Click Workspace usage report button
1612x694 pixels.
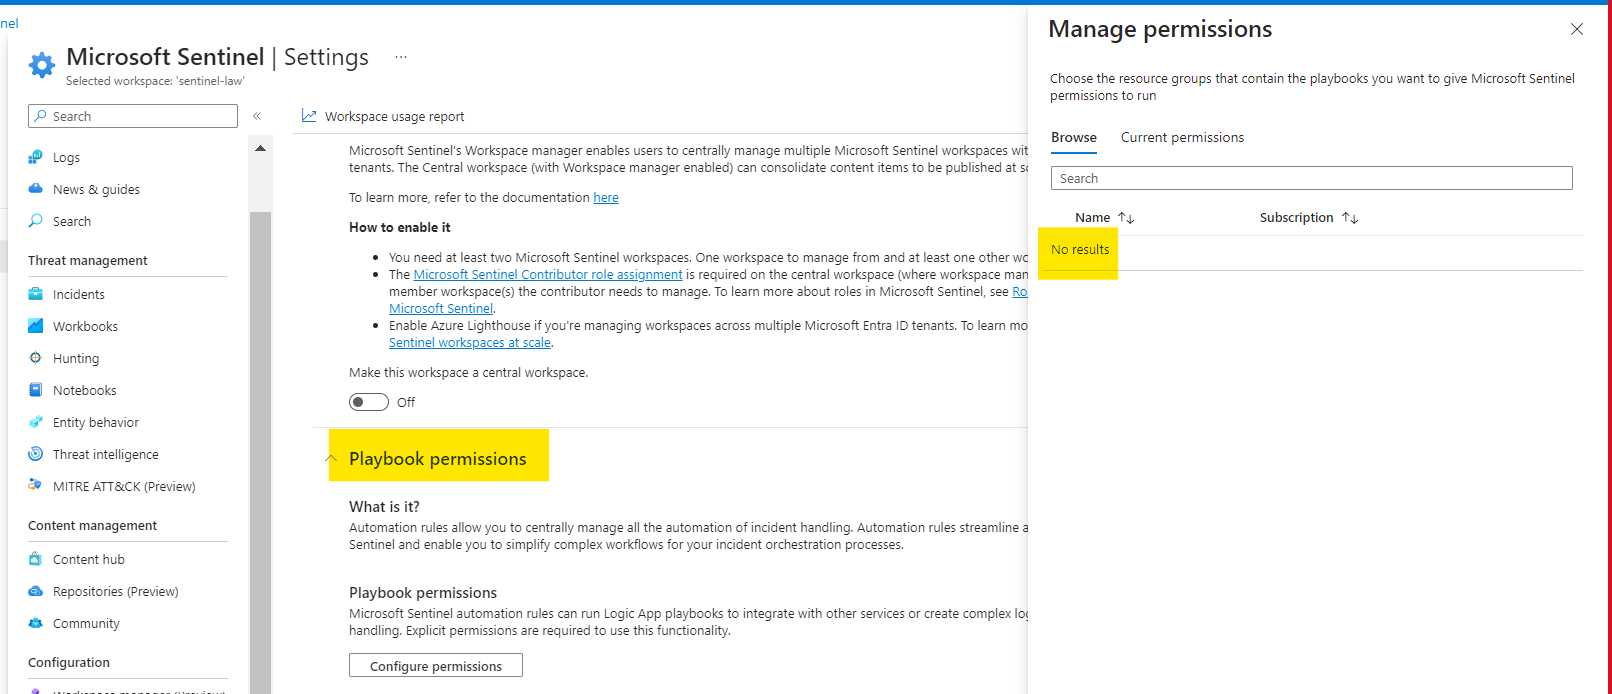pyautogui.click(x=383, y=116)
